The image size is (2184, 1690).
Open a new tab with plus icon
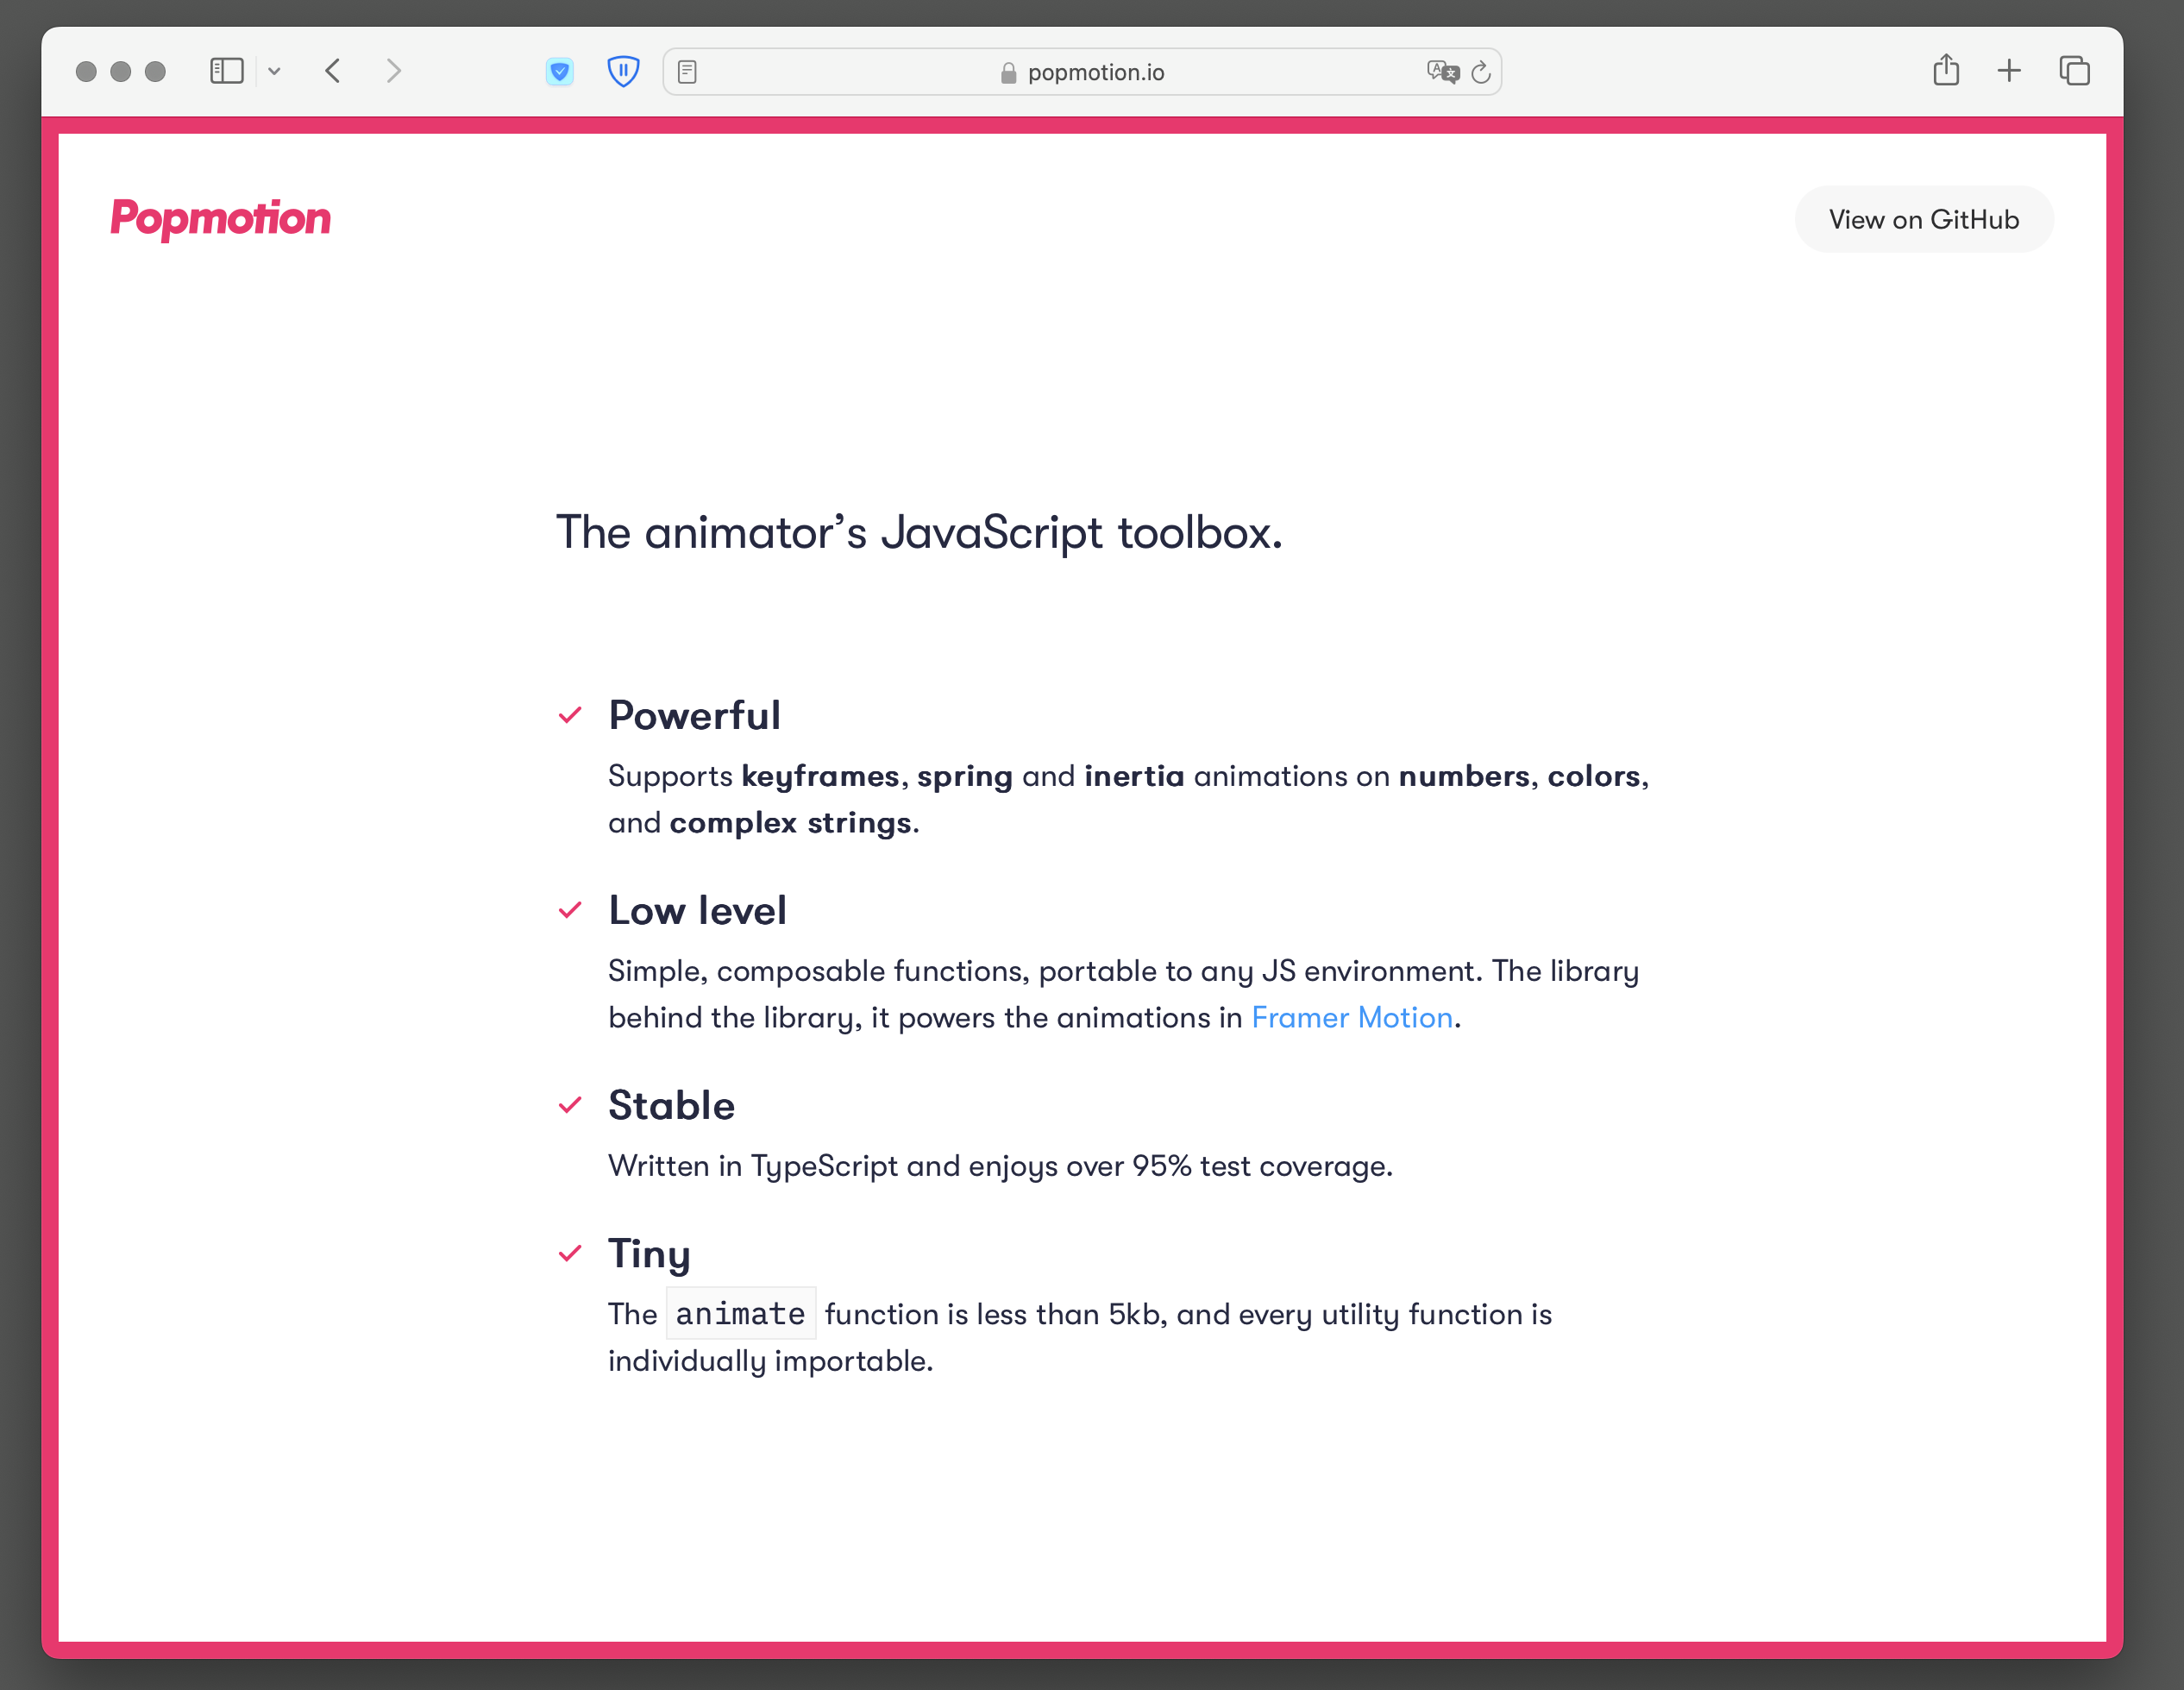click(2009, 71)
